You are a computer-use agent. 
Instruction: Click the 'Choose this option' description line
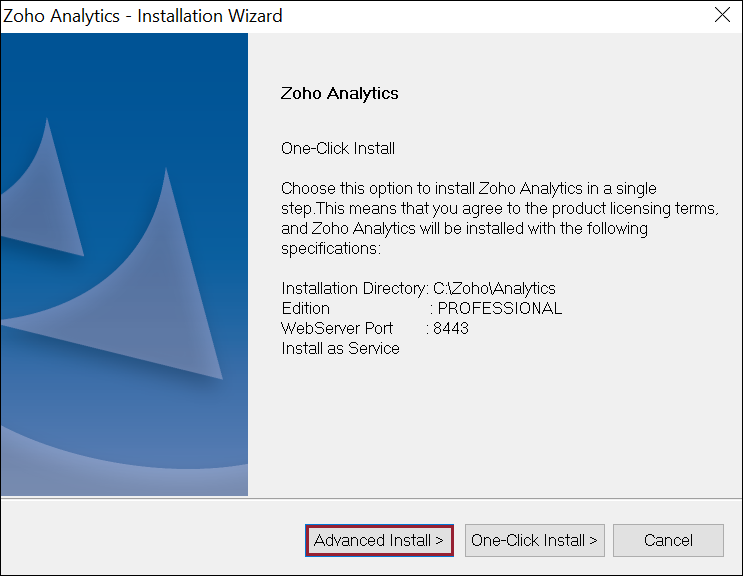468,188
